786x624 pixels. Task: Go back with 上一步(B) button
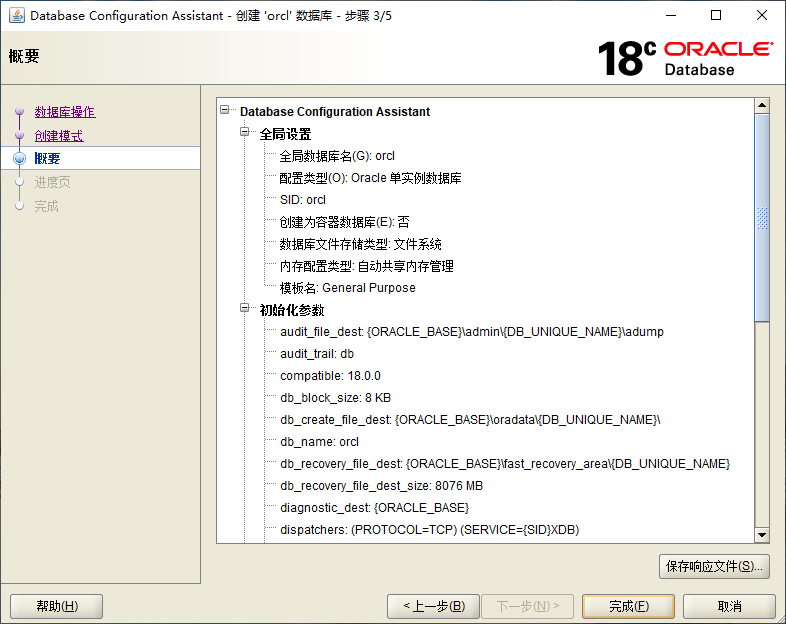click(434, 606)
